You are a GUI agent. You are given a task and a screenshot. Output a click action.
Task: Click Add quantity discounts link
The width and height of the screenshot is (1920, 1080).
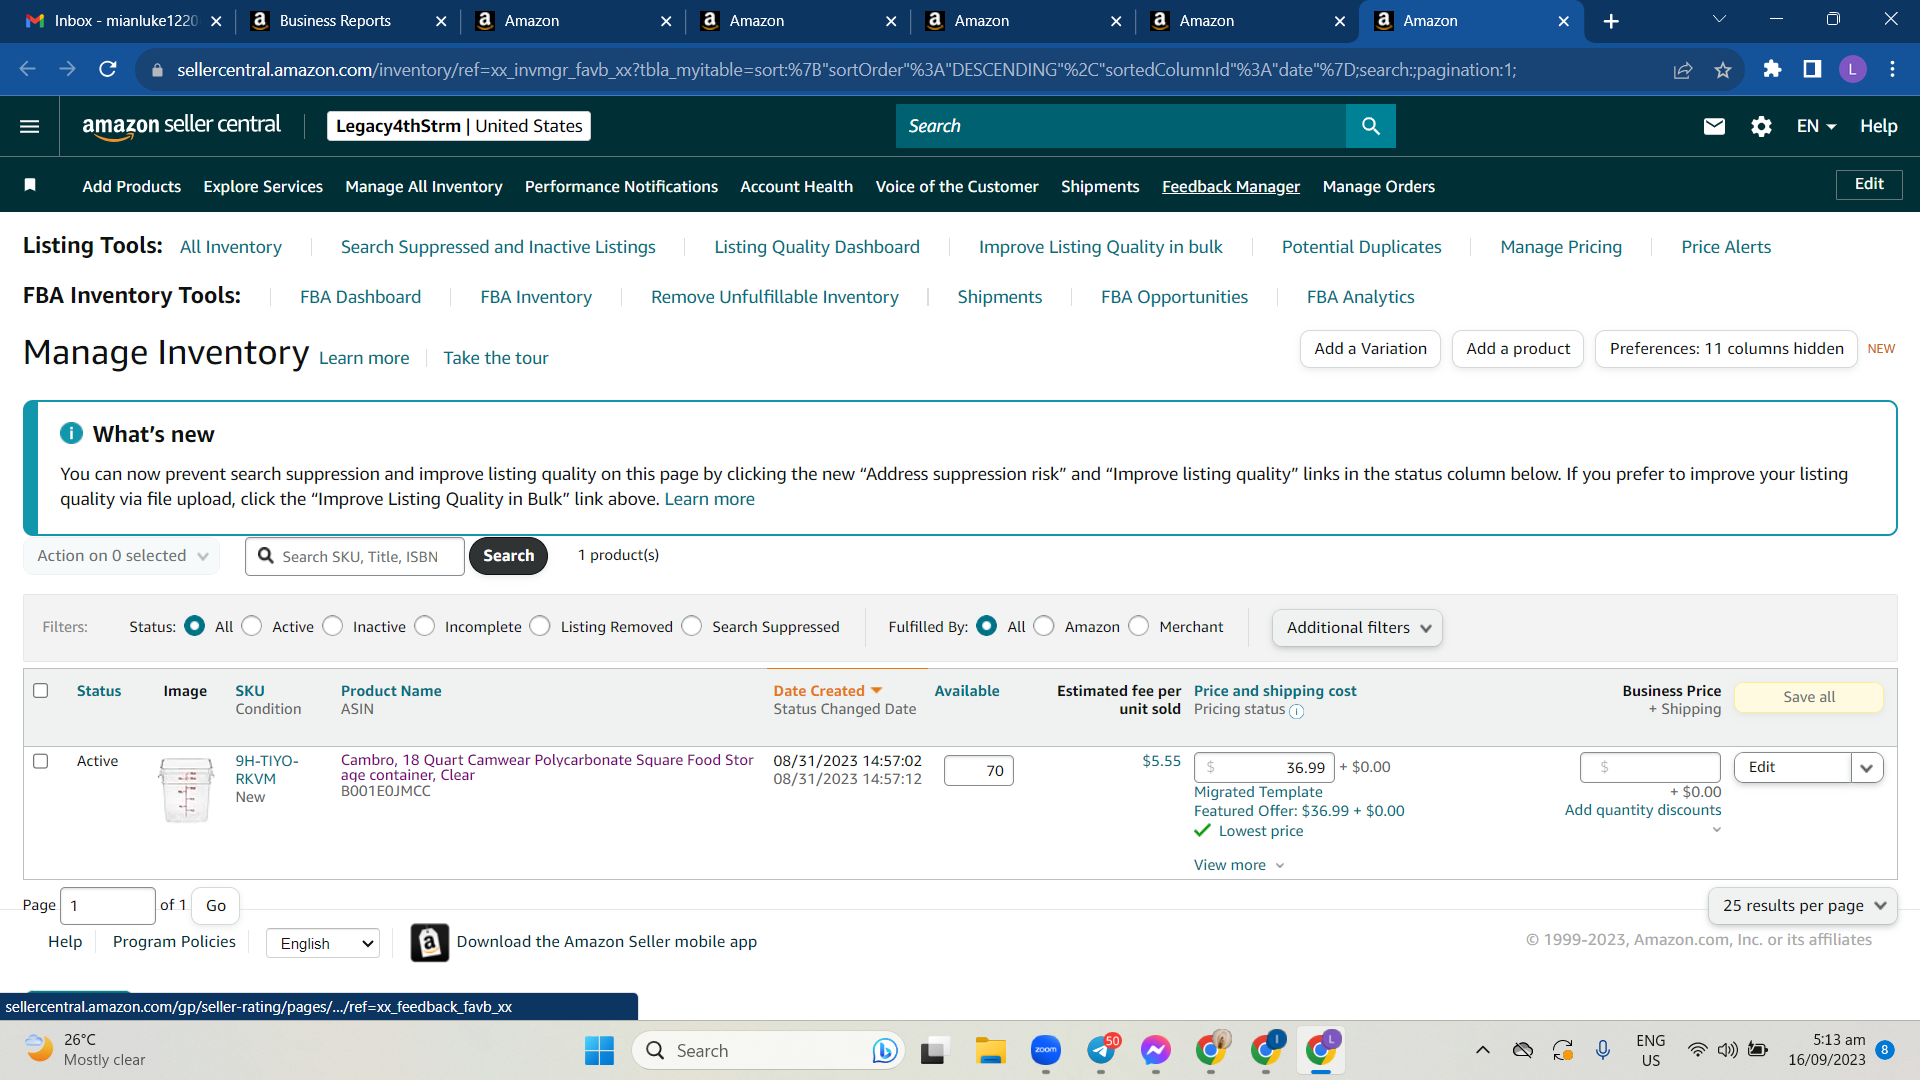1643,810
